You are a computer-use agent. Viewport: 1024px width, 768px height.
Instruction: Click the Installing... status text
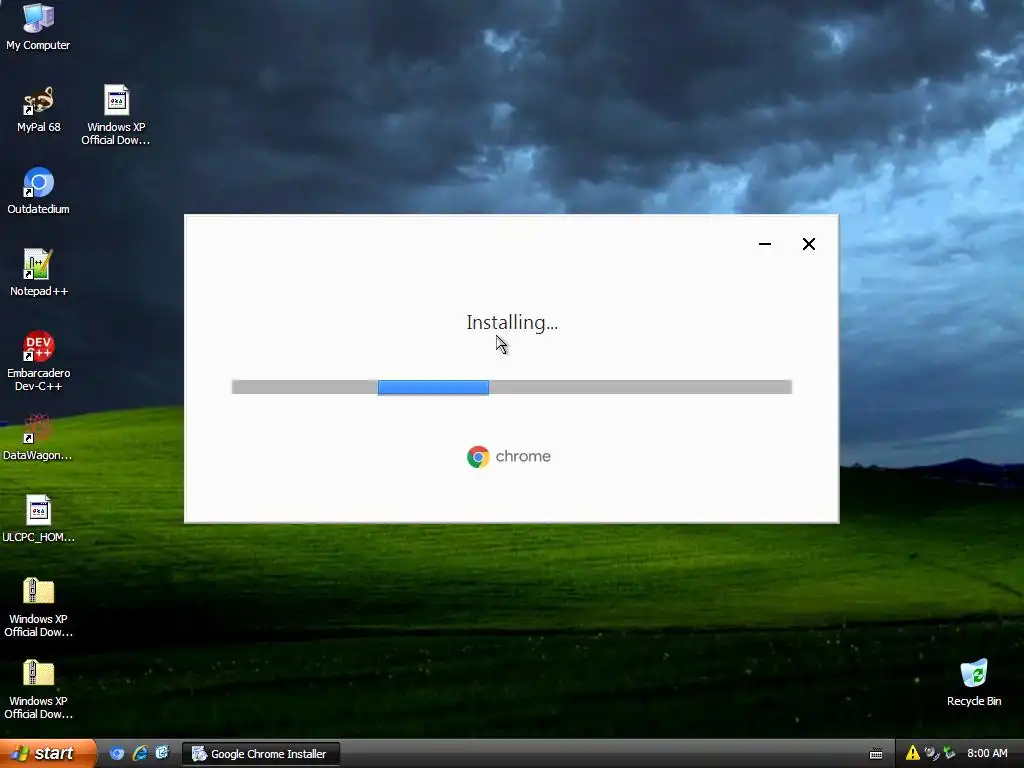512,323
